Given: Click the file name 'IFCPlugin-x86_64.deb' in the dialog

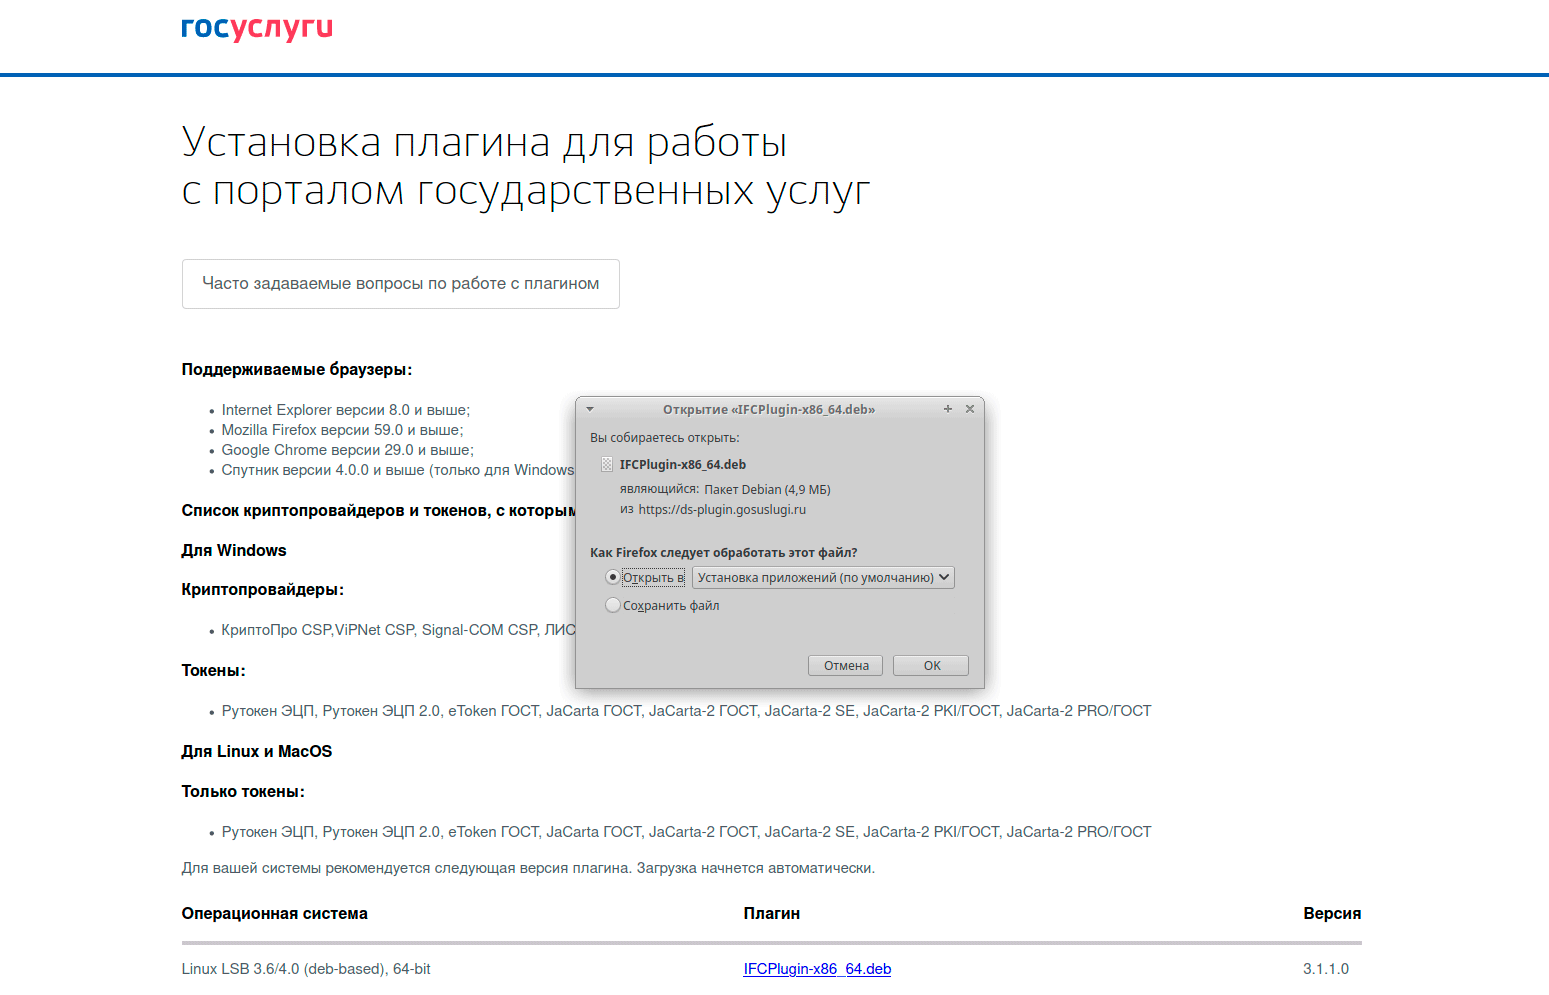Looking at the screenshot, I should [x=683, y=465].
